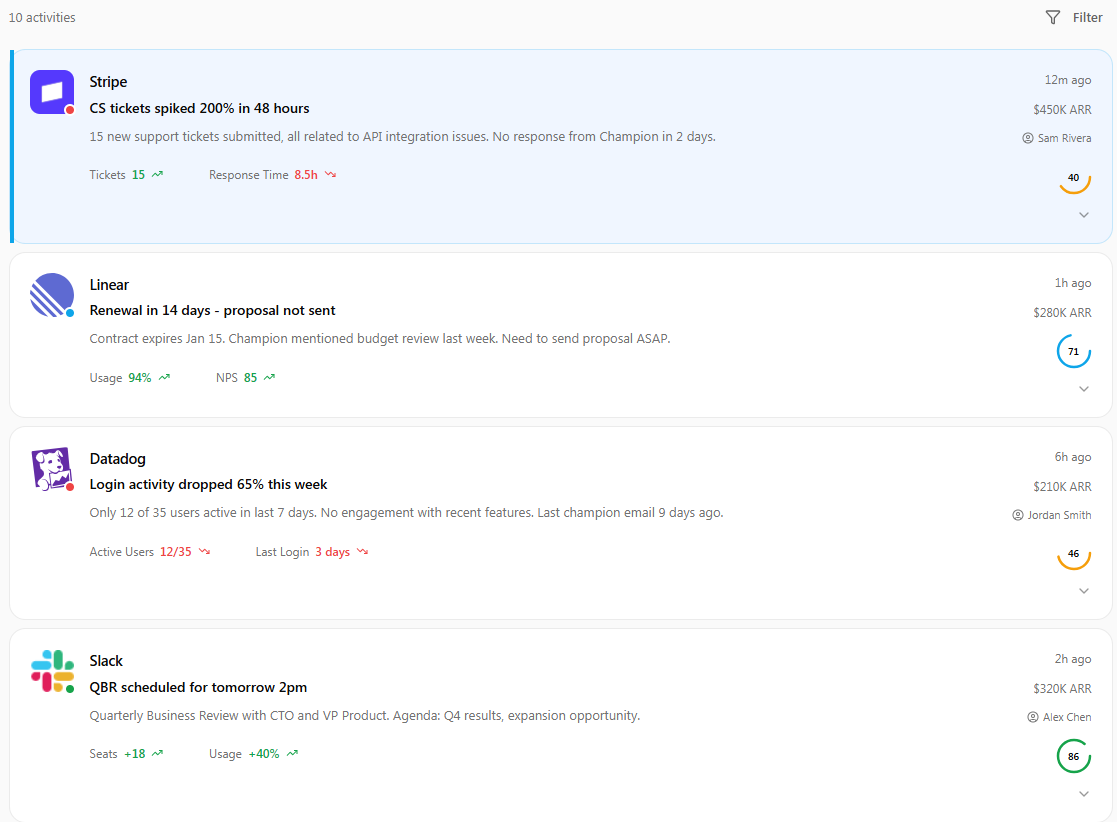This screenshot has height=822, width=1117.
Task: Click the funnel Filter icon
Action: (x=1052, y=17)
